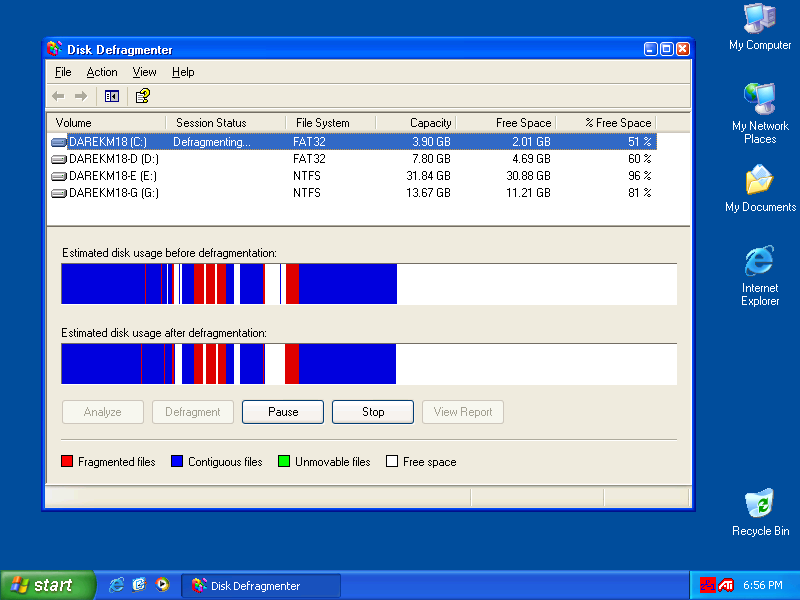
Task: Click the red Fragmented files legend swatch
Action: click(67, 462)
